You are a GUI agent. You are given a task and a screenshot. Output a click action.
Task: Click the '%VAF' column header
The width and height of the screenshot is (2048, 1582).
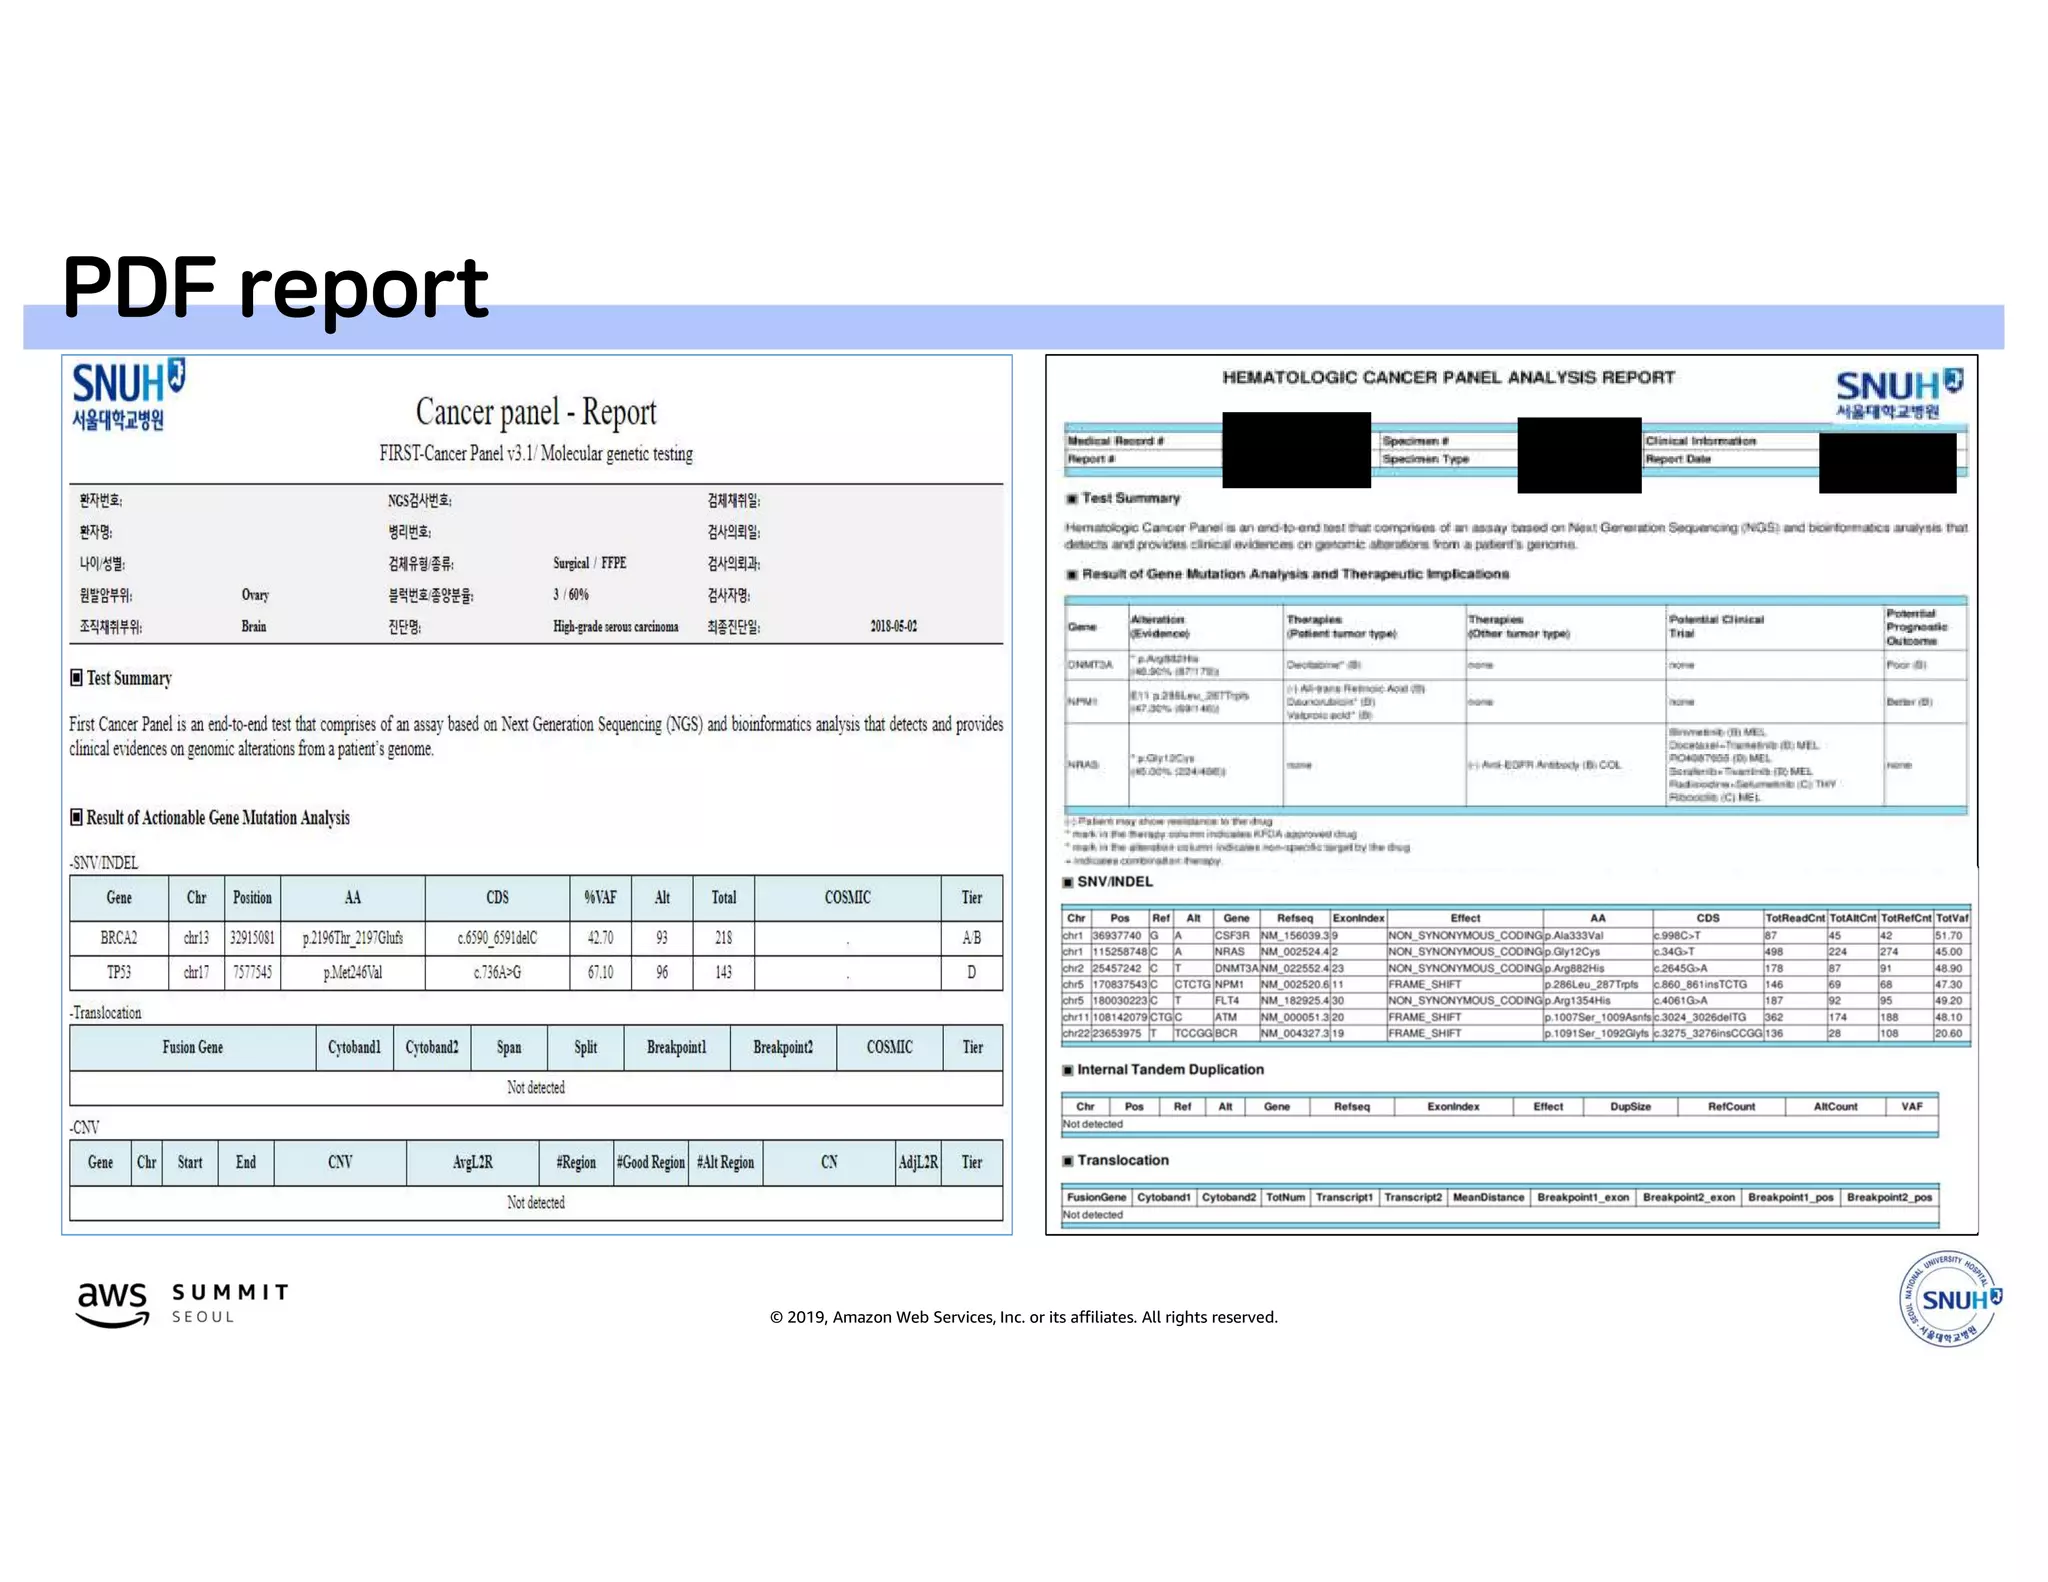tap(600, 898)
